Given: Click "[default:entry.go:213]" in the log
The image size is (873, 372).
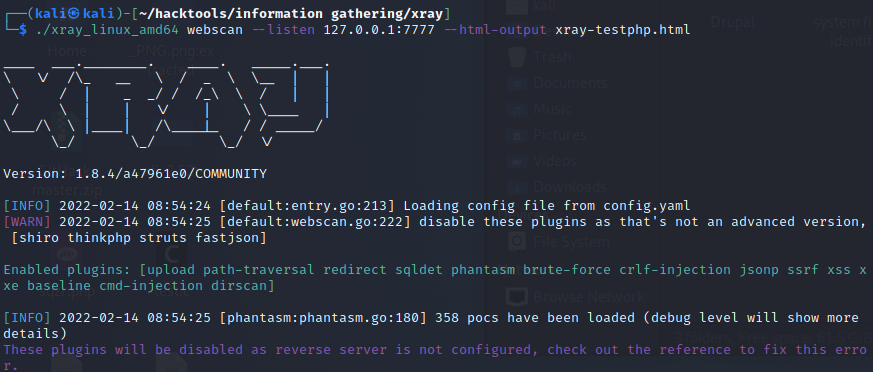Looking at the screenshot, I should click(x=307, y=205).
